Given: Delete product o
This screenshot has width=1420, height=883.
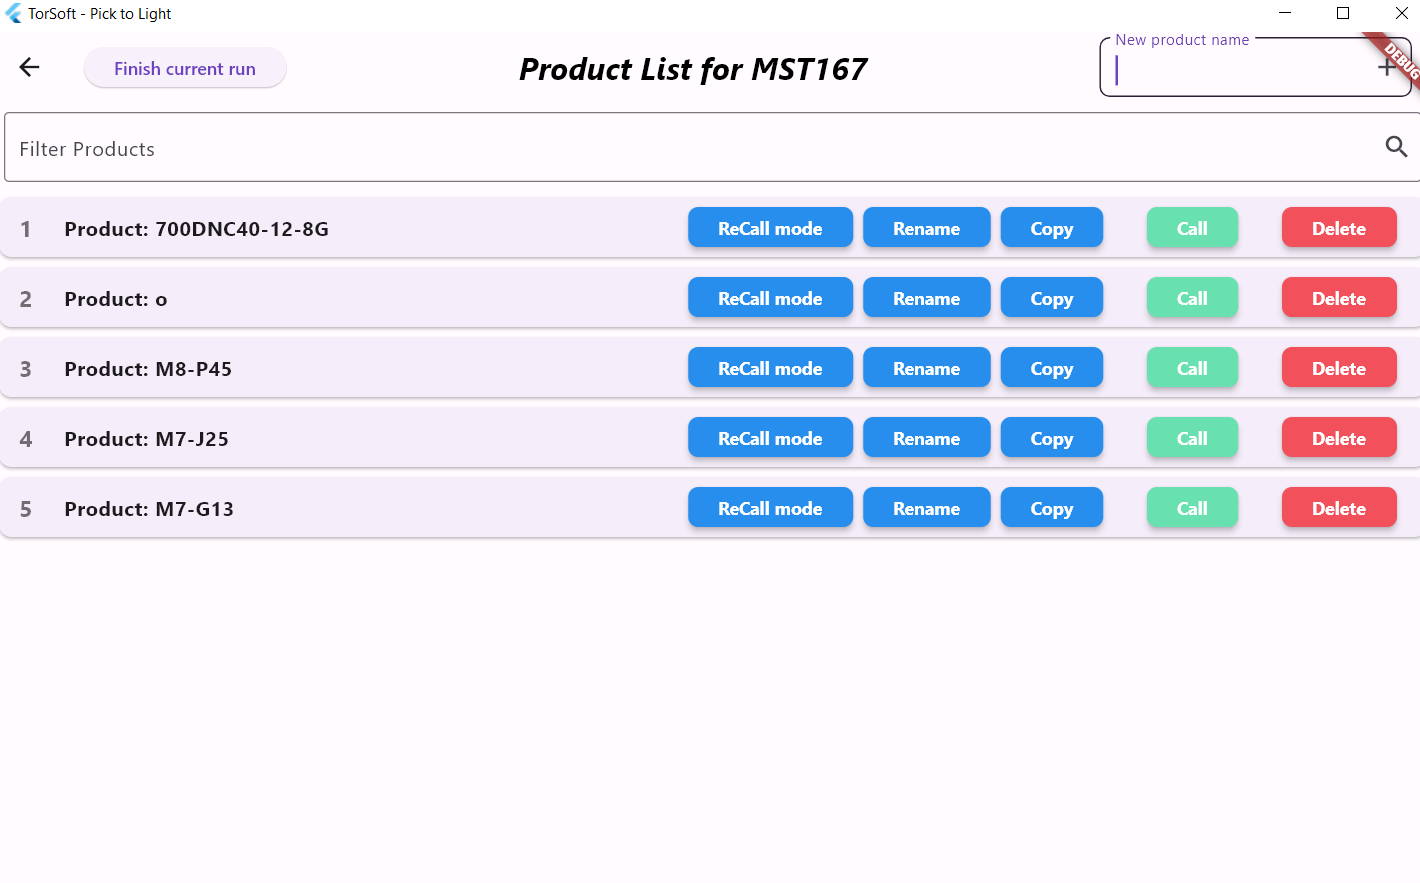Looking at the screenshot, I should pos(1339,297).
